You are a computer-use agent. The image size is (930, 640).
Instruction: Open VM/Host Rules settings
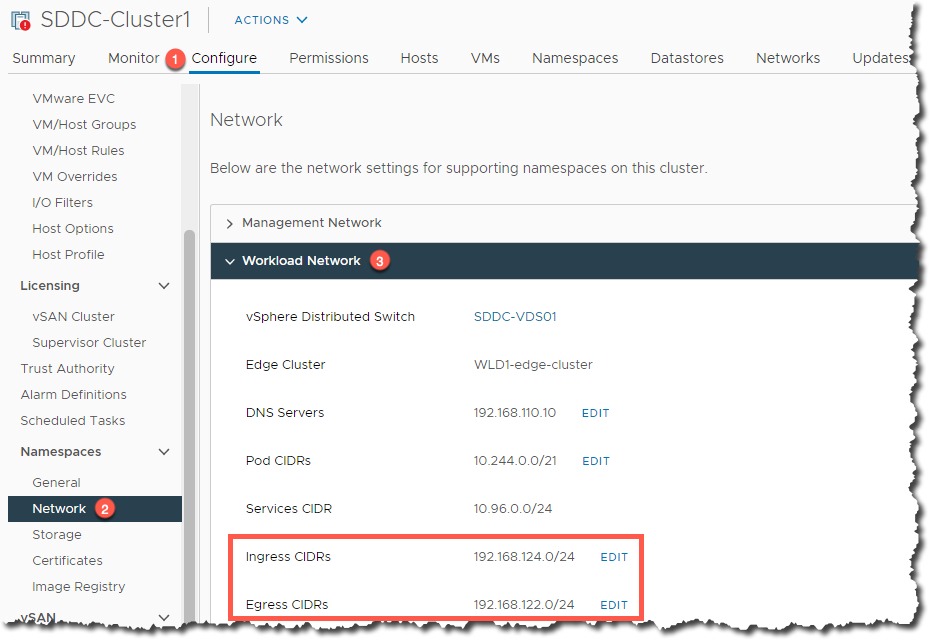click(78, 151)
